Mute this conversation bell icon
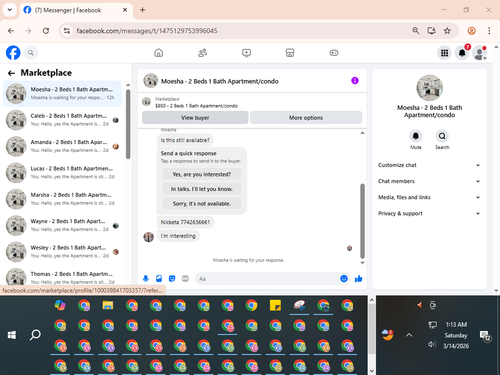The image size is (500, 375). (x=416, y=136)
